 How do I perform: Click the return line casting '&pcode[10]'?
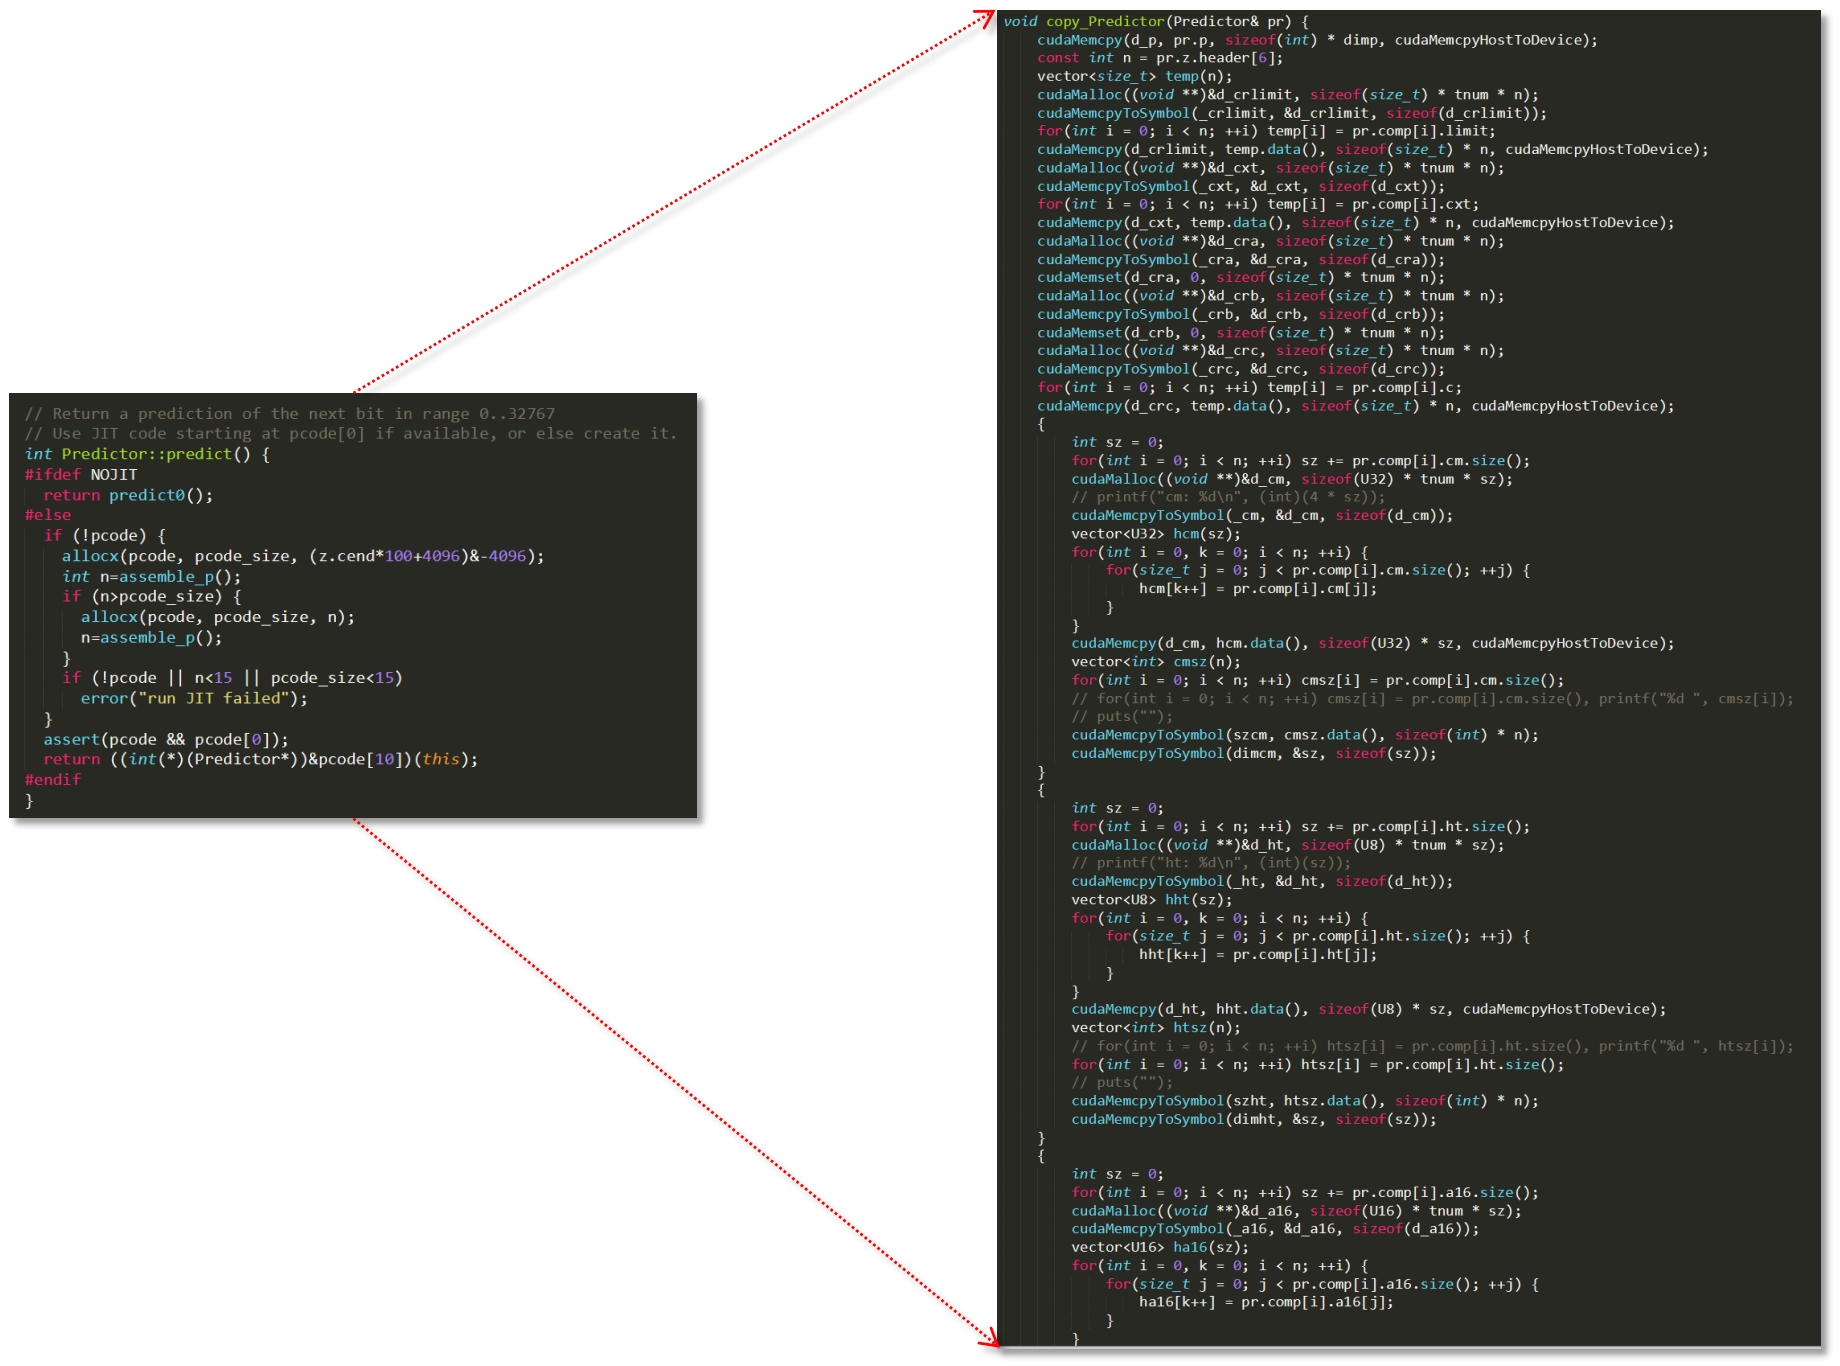261,760
